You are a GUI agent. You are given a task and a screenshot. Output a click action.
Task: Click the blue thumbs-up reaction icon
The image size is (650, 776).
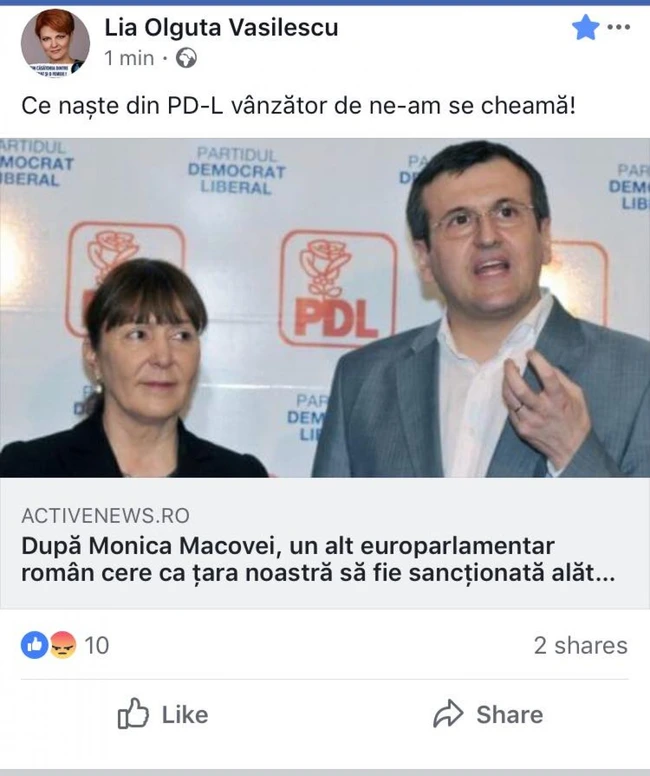click(x=34, y=645)
